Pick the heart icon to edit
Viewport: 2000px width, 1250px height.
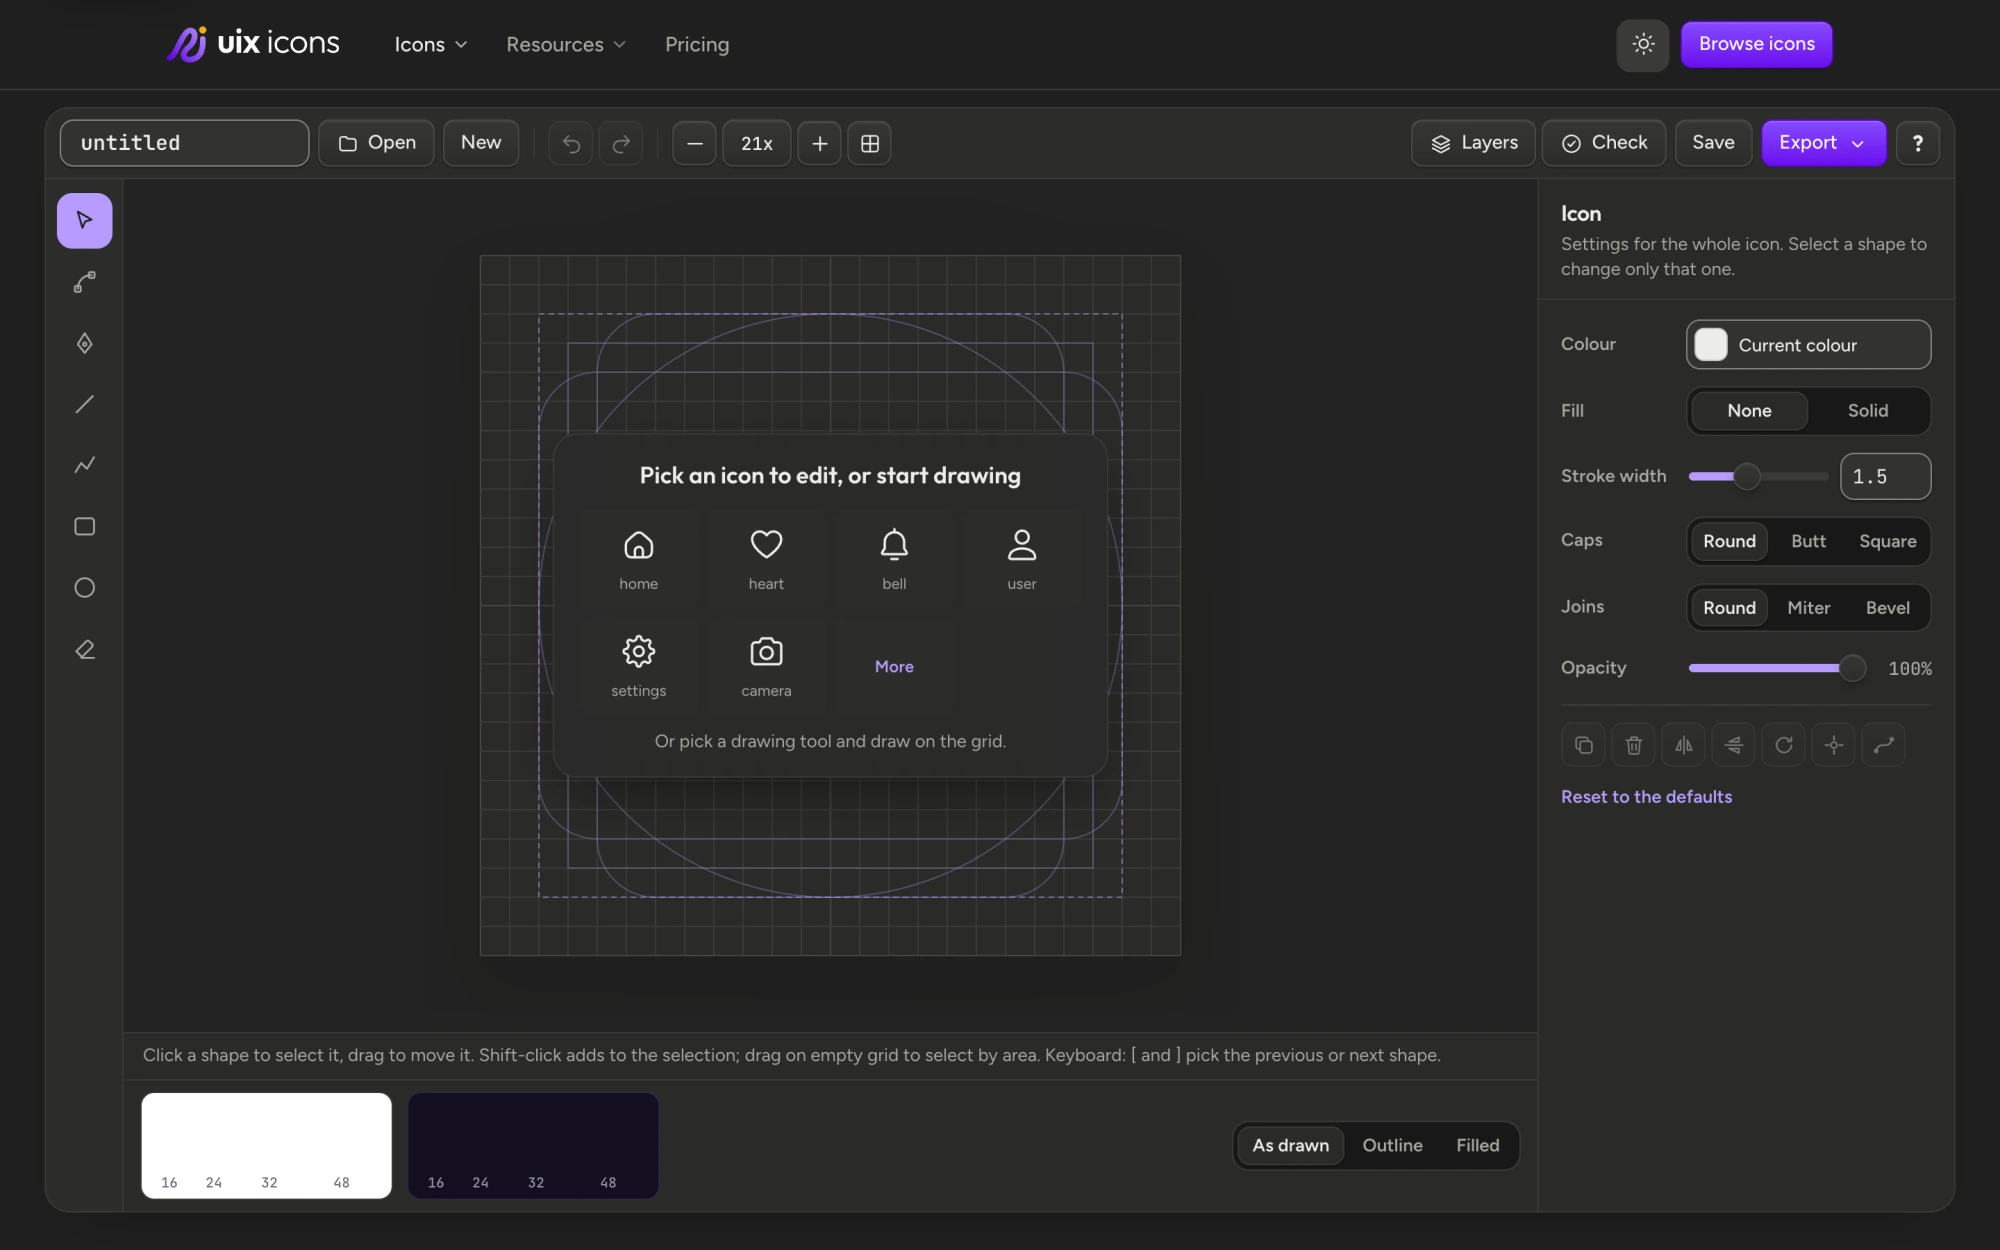click(767, 559)
